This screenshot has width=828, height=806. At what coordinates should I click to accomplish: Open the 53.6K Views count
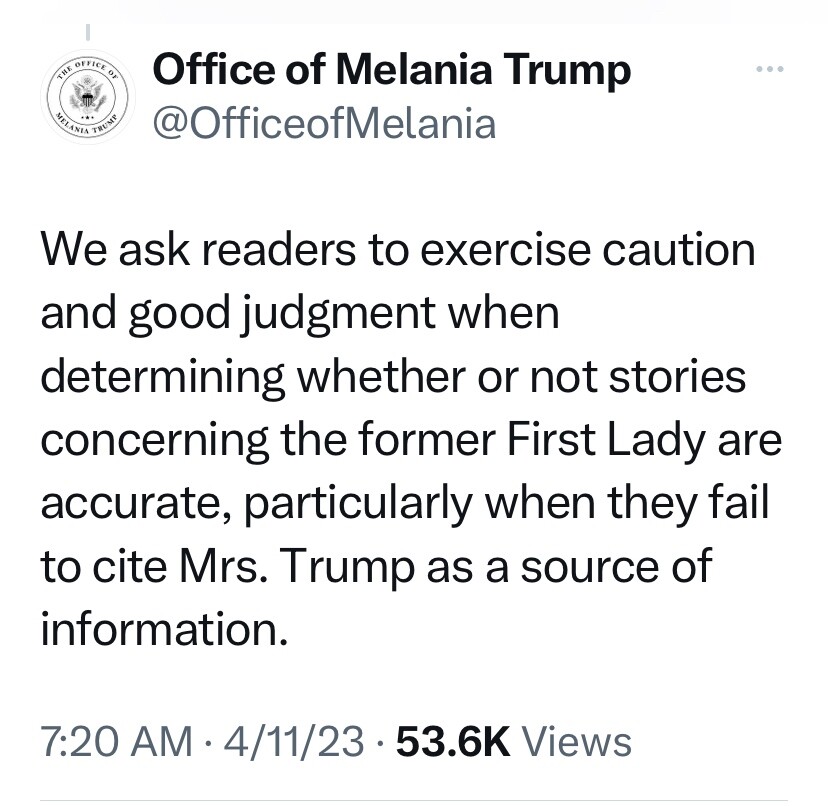513,741
